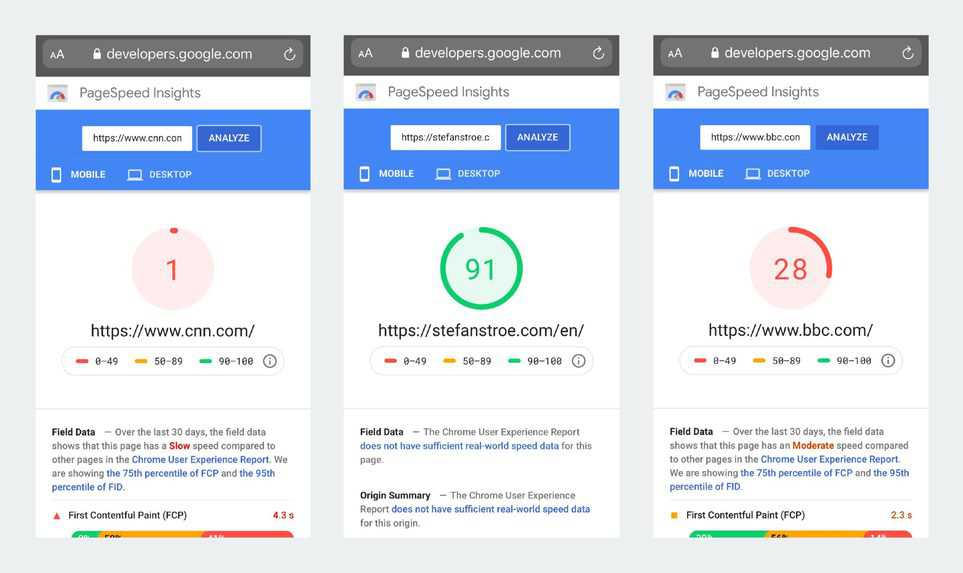Open the Chrome User Experience Report link in the CNN field data

[200, 459]
